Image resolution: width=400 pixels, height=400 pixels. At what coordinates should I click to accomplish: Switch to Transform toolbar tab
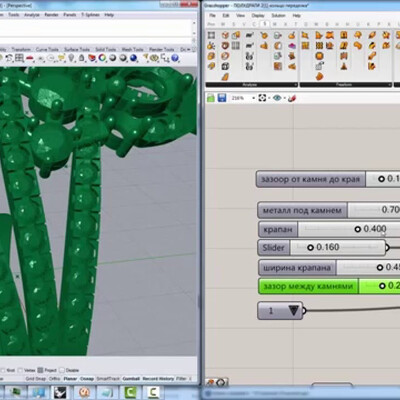coord(21,49)
